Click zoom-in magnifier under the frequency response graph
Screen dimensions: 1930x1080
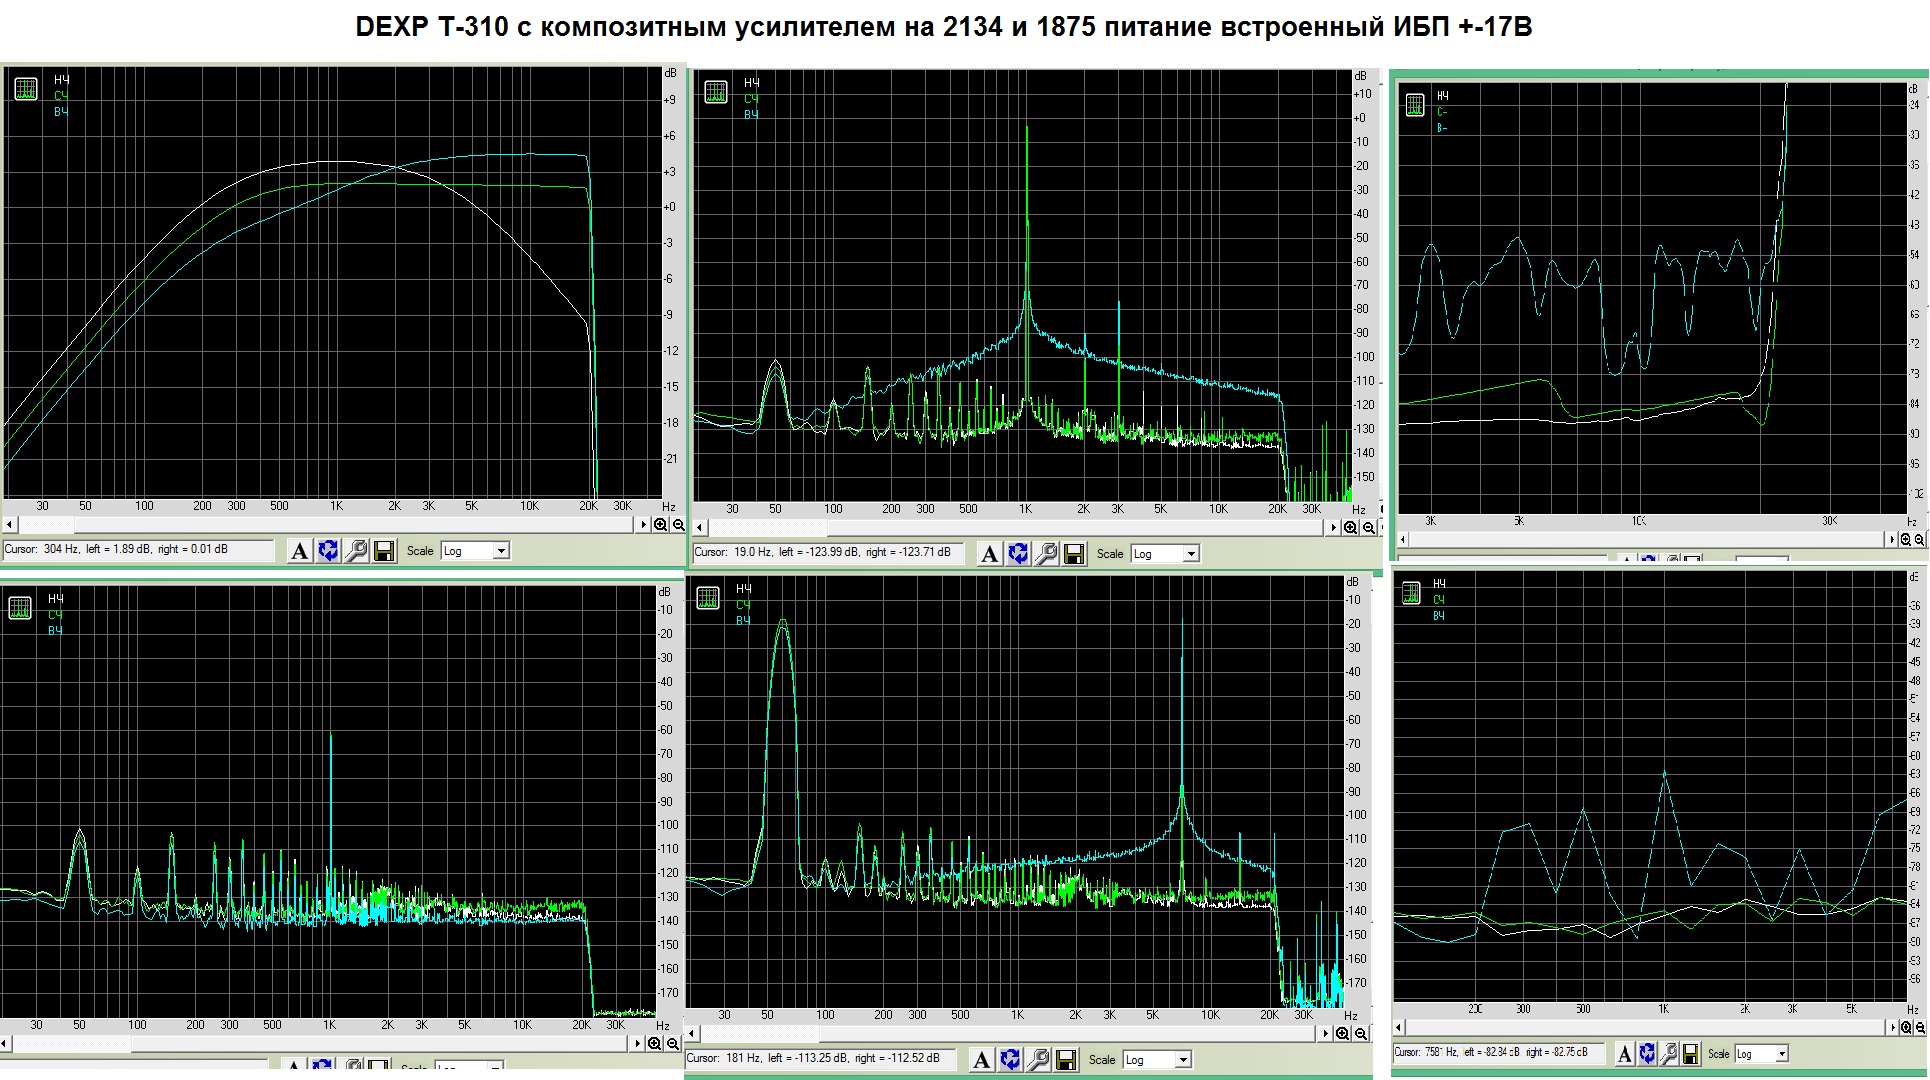tap(661, 525)
